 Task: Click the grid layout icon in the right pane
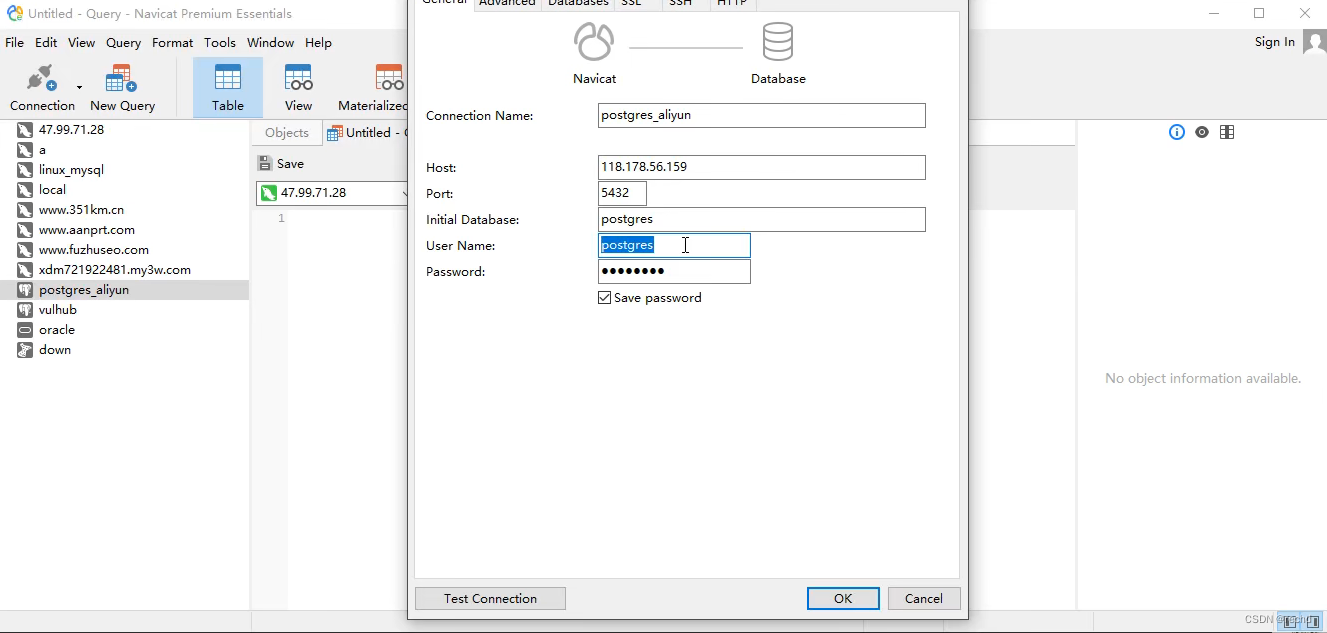point(1227,132)
